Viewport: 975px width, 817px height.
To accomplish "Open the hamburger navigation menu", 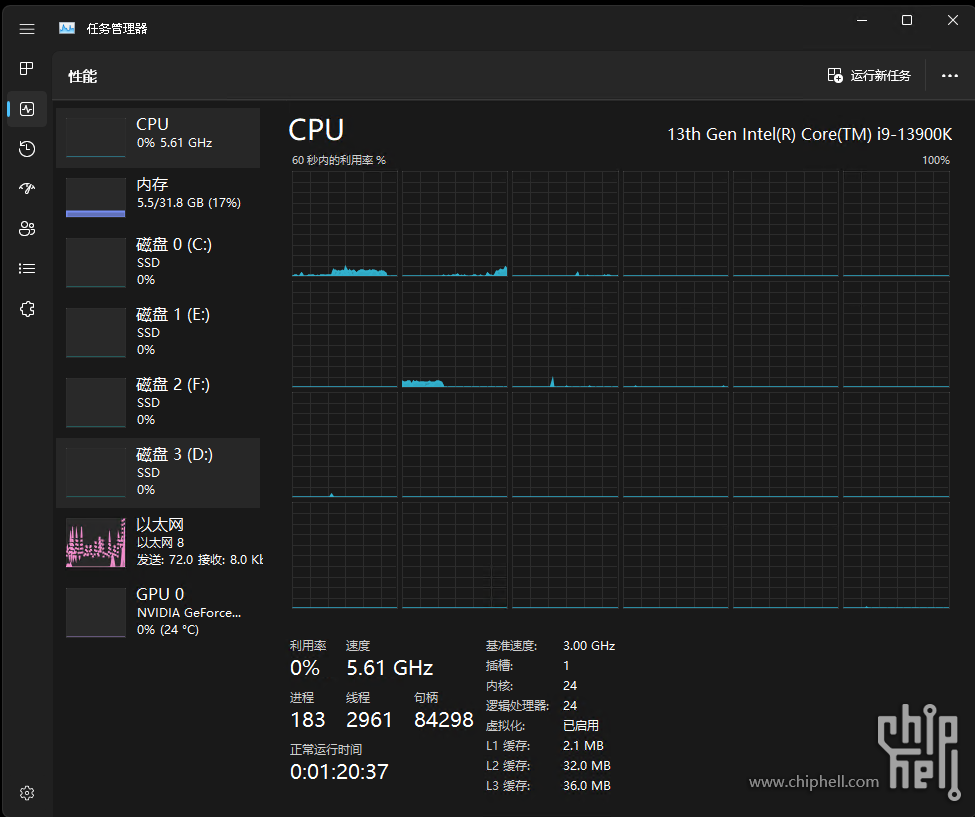I will coord(27,29).
